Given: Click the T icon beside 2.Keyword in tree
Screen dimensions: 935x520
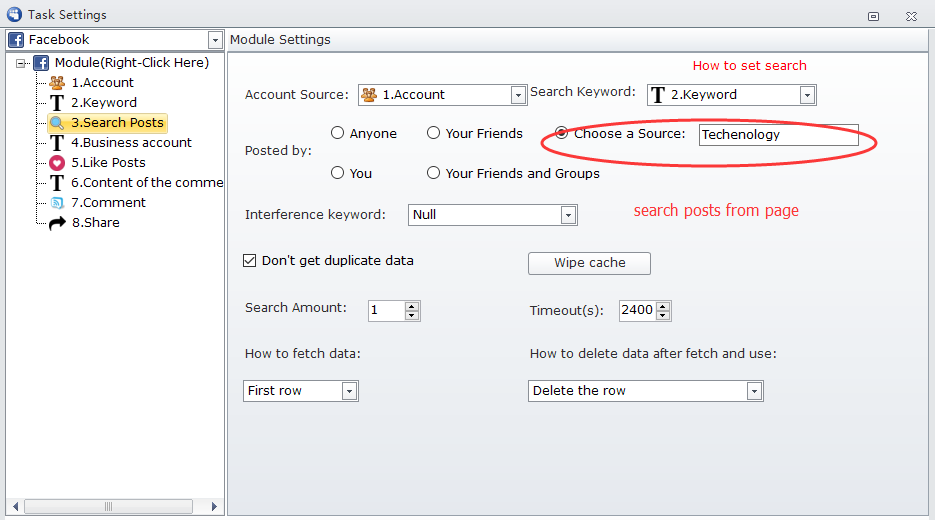Looking at the screenshot, I should point(58,103).
